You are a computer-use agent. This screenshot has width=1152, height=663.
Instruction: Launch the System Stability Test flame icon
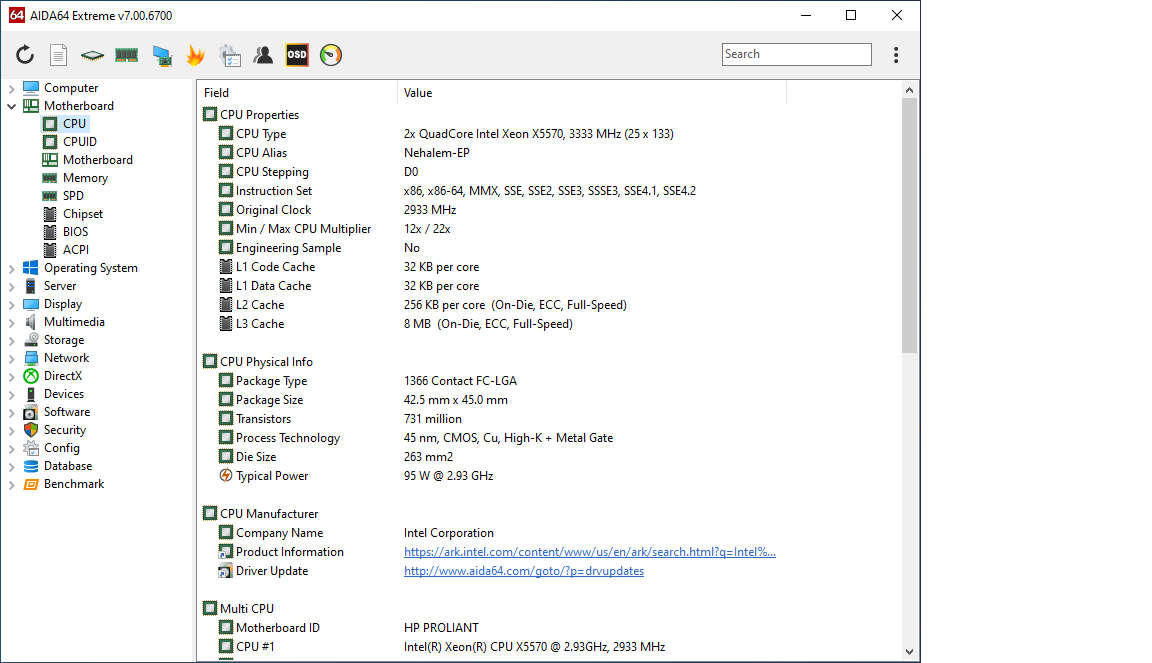click(x=196, y=54)
